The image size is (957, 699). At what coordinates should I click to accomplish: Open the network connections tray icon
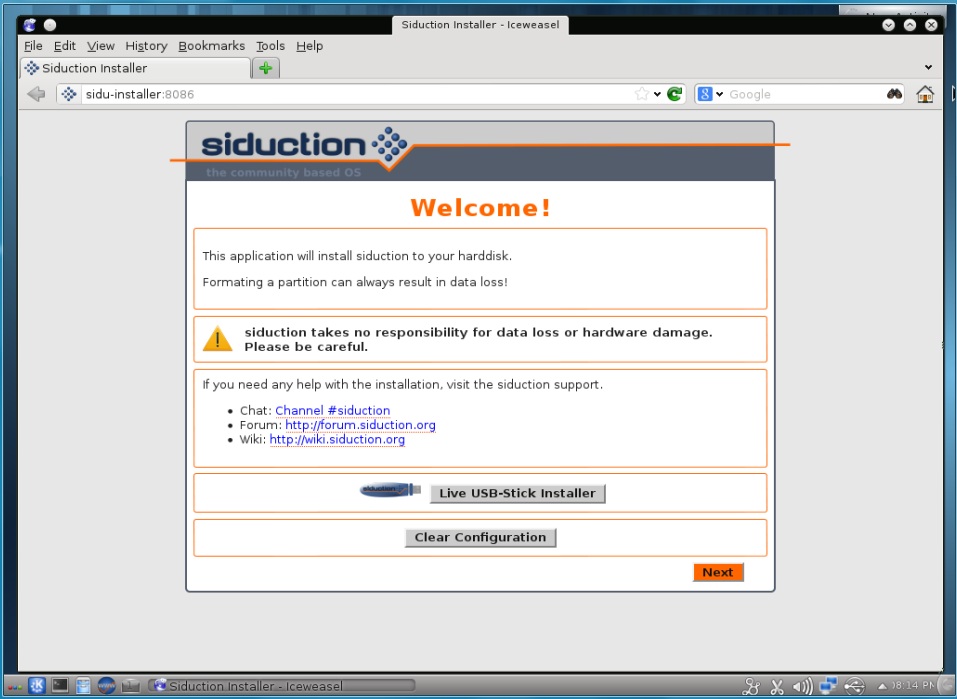coord(828,686)
